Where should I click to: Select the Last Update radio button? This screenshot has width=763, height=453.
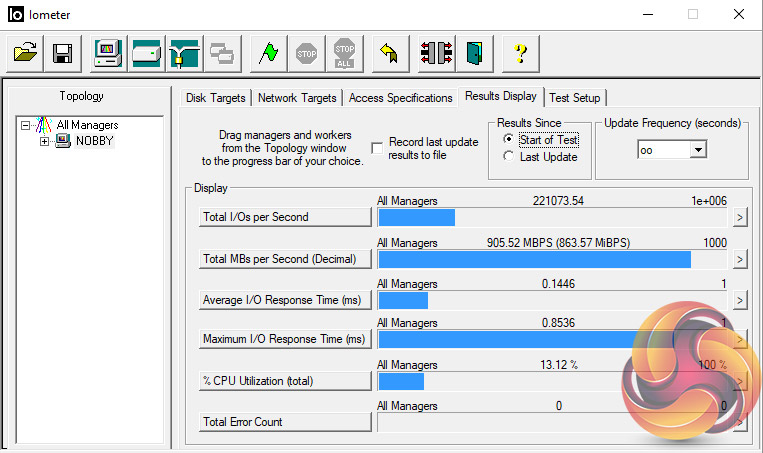point(509,157)
